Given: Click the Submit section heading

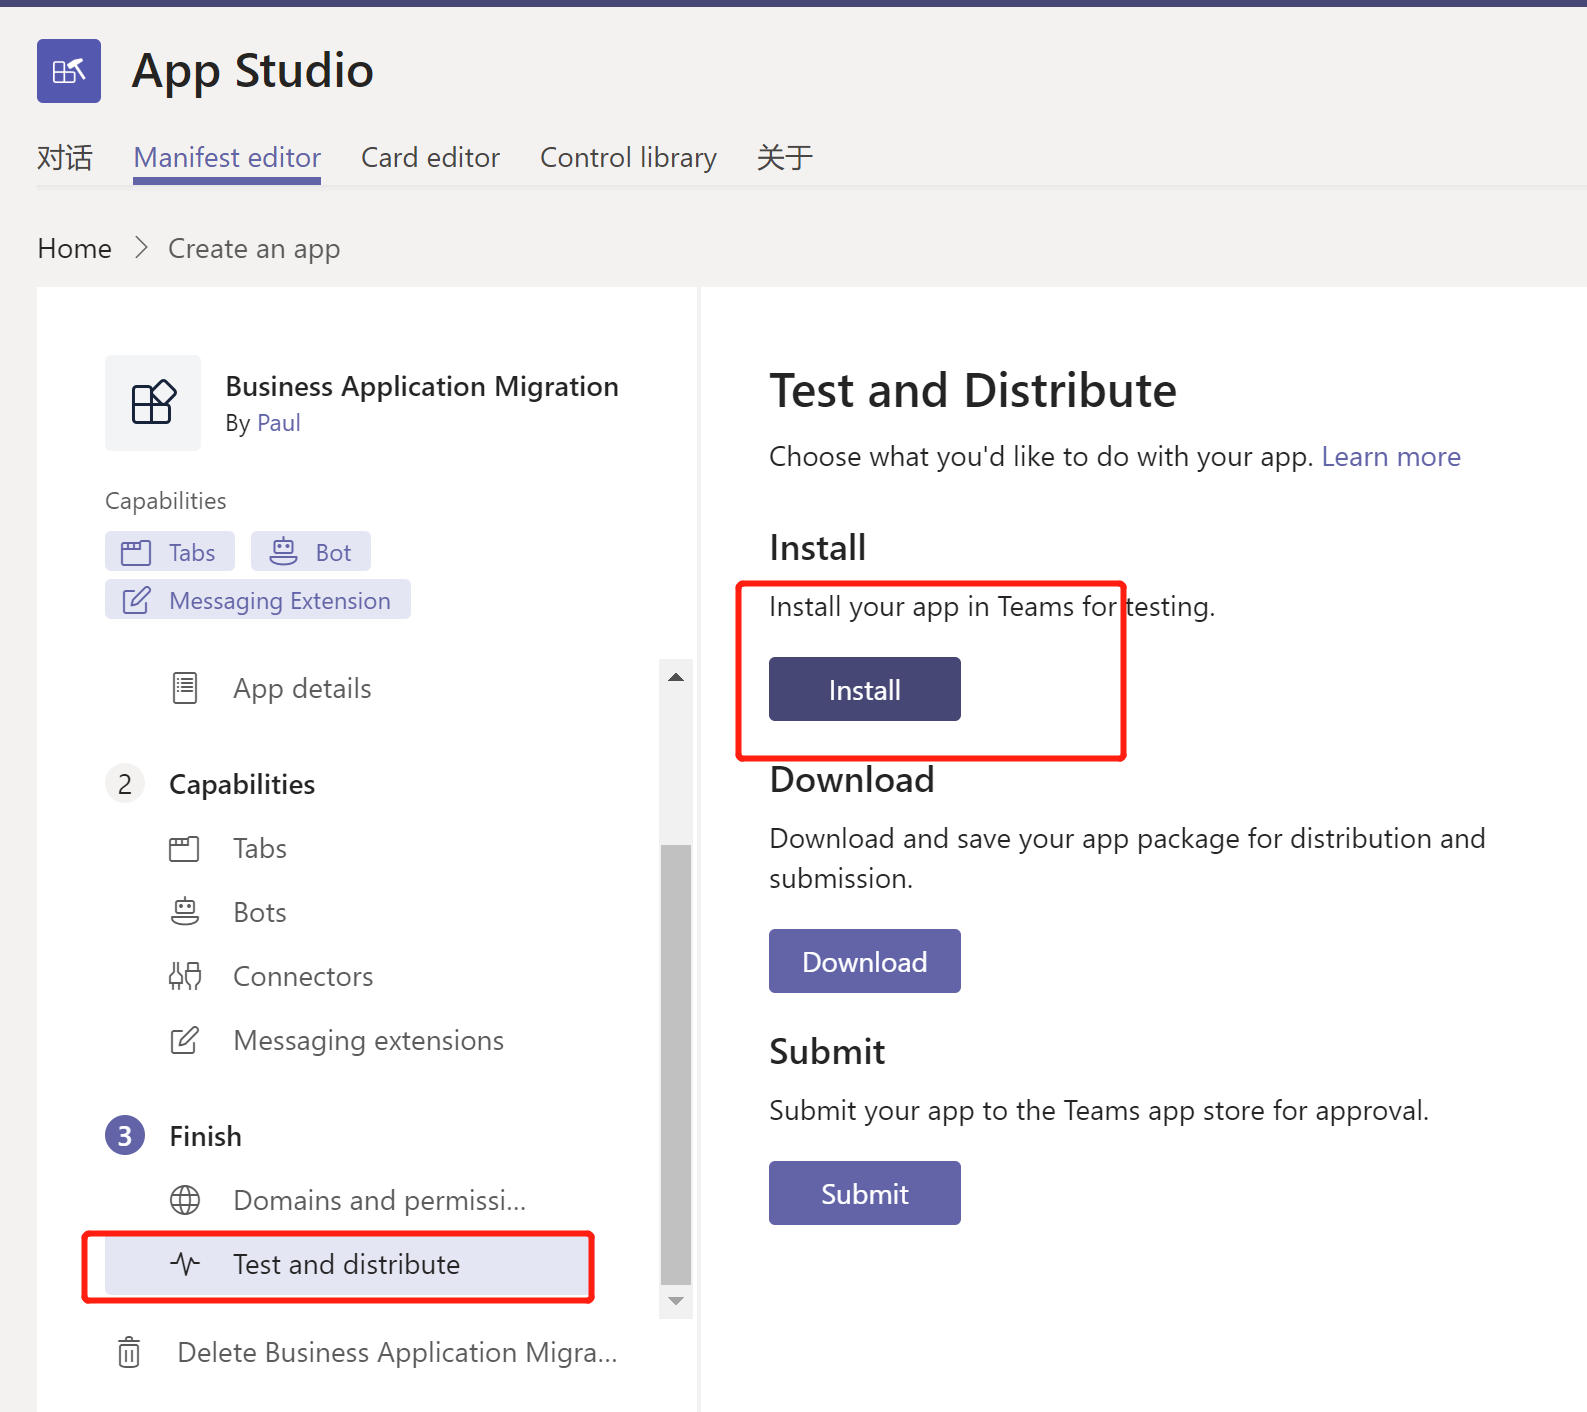Looking at the screenshot, I should [x=827, y=1051].
